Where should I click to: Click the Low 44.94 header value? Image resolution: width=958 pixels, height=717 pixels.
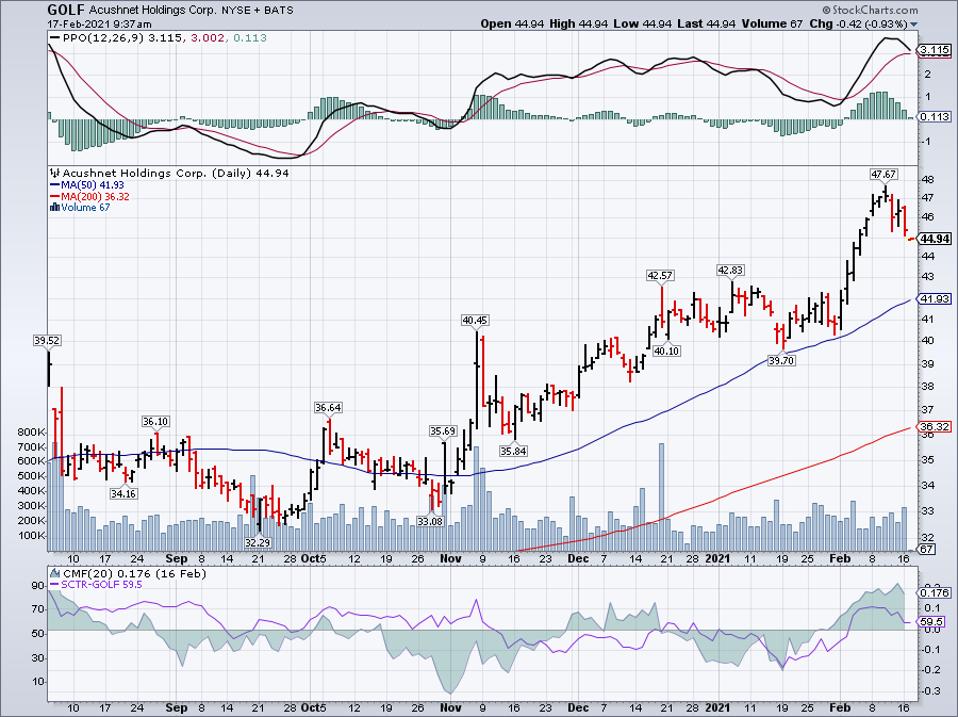point(640,24)
